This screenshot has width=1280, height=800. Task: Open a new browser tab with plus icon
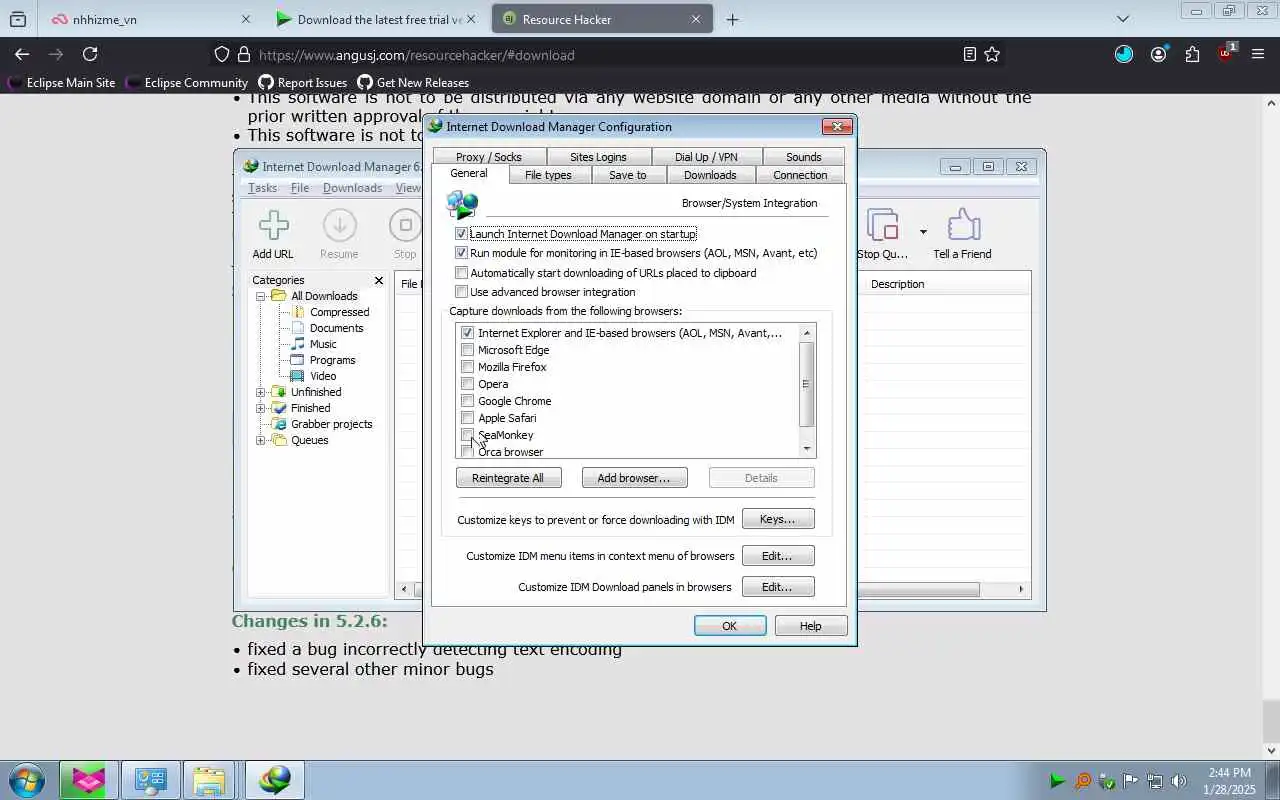tap(732, 19)
